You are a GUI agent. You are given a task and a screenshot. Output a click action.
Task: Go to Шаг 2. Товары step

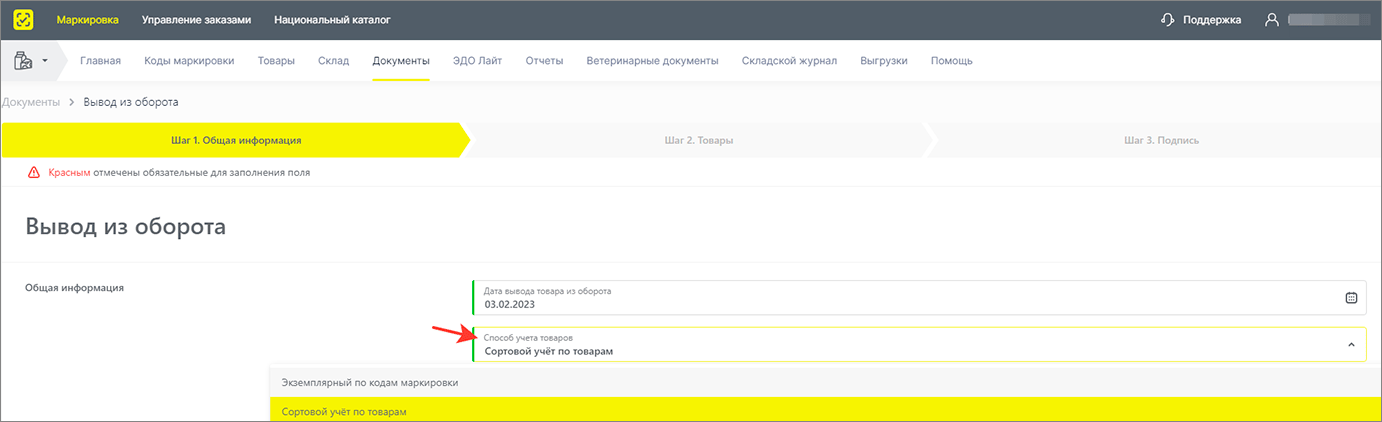pyautogui.click(x=698, y=140)
